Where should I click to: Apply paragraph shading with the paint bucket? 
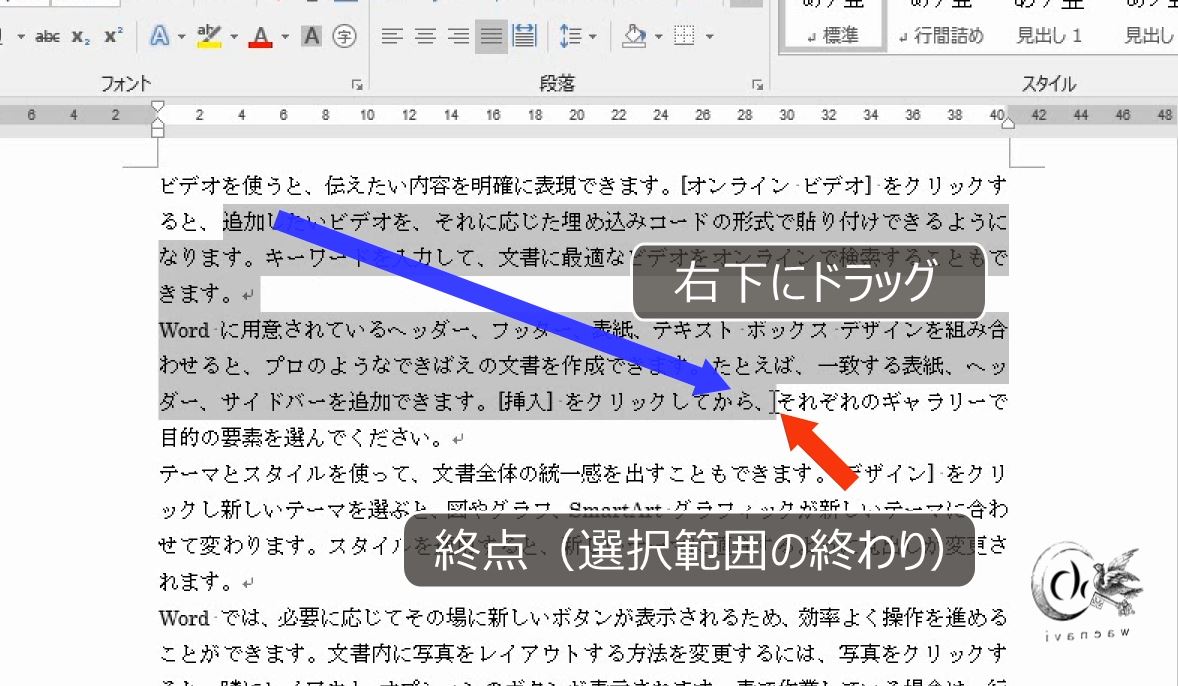[635, 36]
